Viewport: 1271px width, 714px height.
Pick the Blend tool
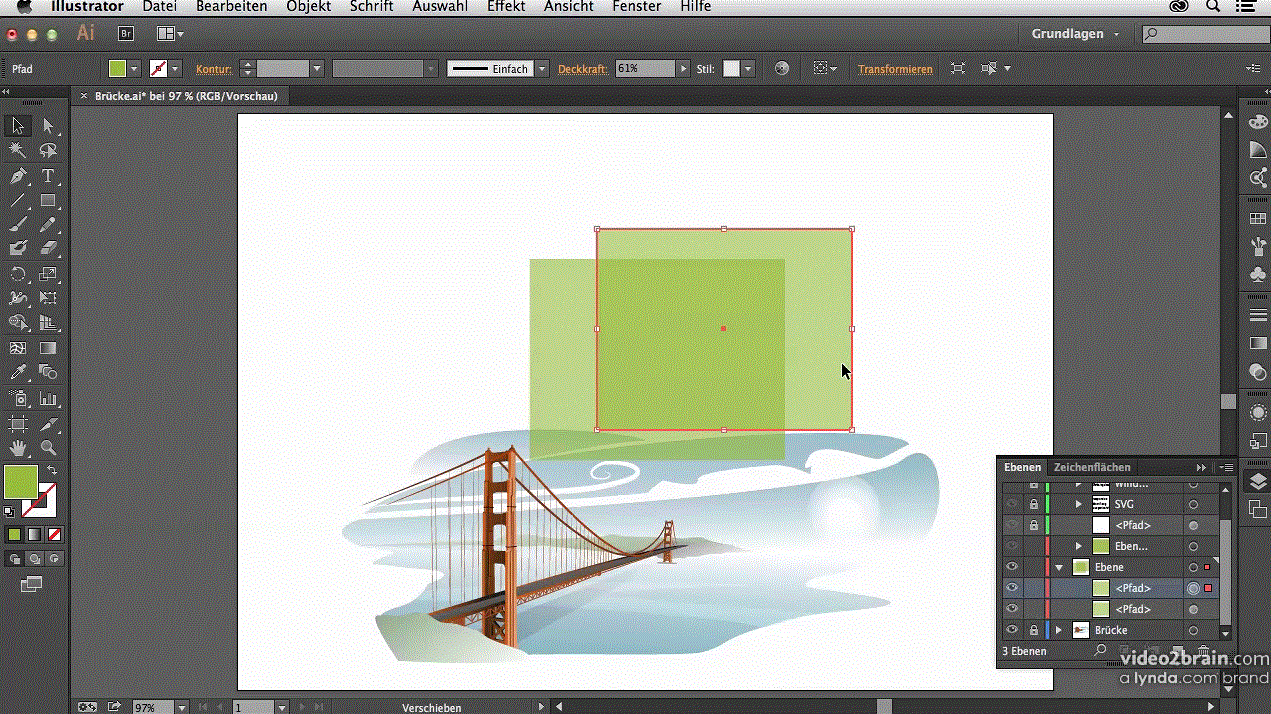(x=48, y=373)
